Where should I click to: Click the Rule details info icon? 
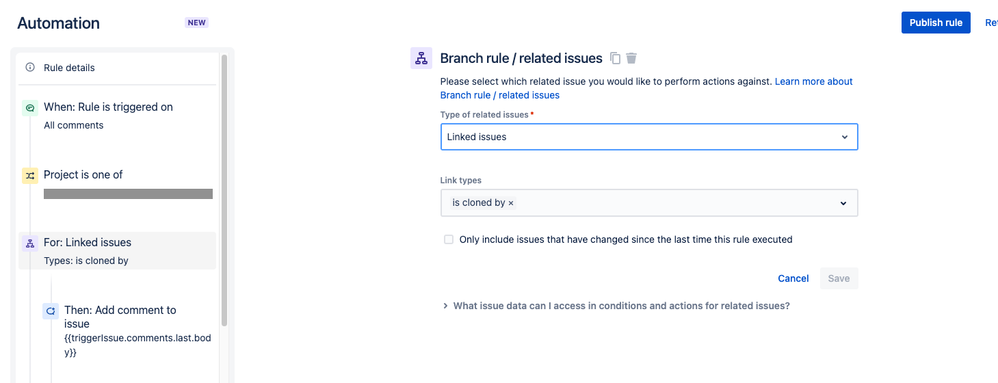click(x=30, y=67)
